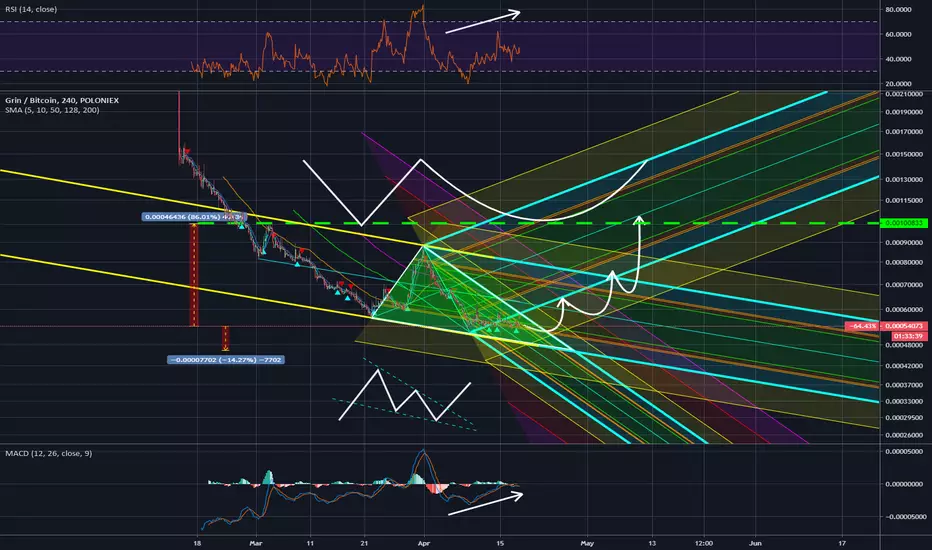The image size is (932, 550).
Task: Open the MACD (12, 26, close, 9) label
Action: (x=49, y=454)
